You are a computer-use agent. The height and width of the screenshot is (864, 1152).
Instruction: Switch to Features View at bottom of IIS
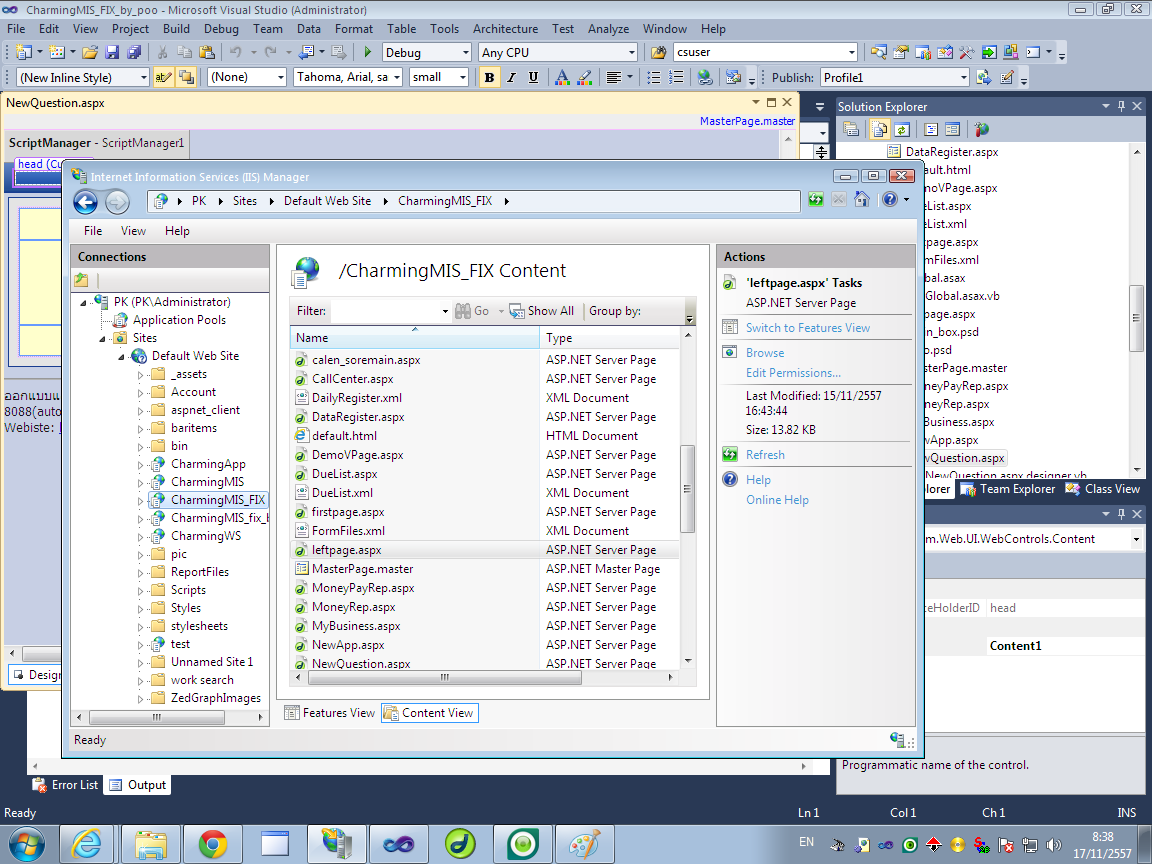pos(329,713)
